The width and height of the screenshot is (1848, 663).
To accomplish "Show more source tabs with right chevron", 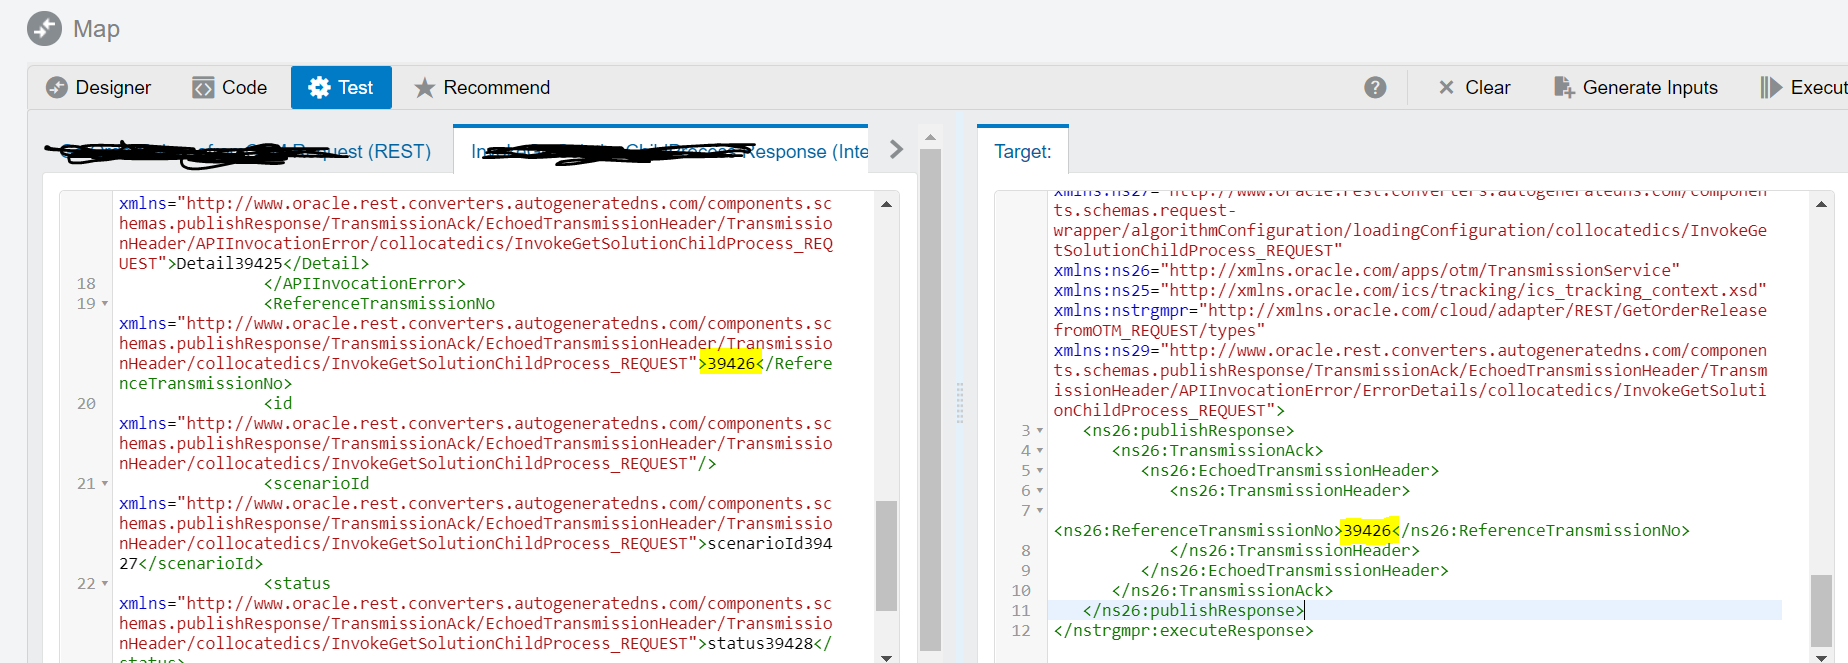I will click(x=896, y=150).
